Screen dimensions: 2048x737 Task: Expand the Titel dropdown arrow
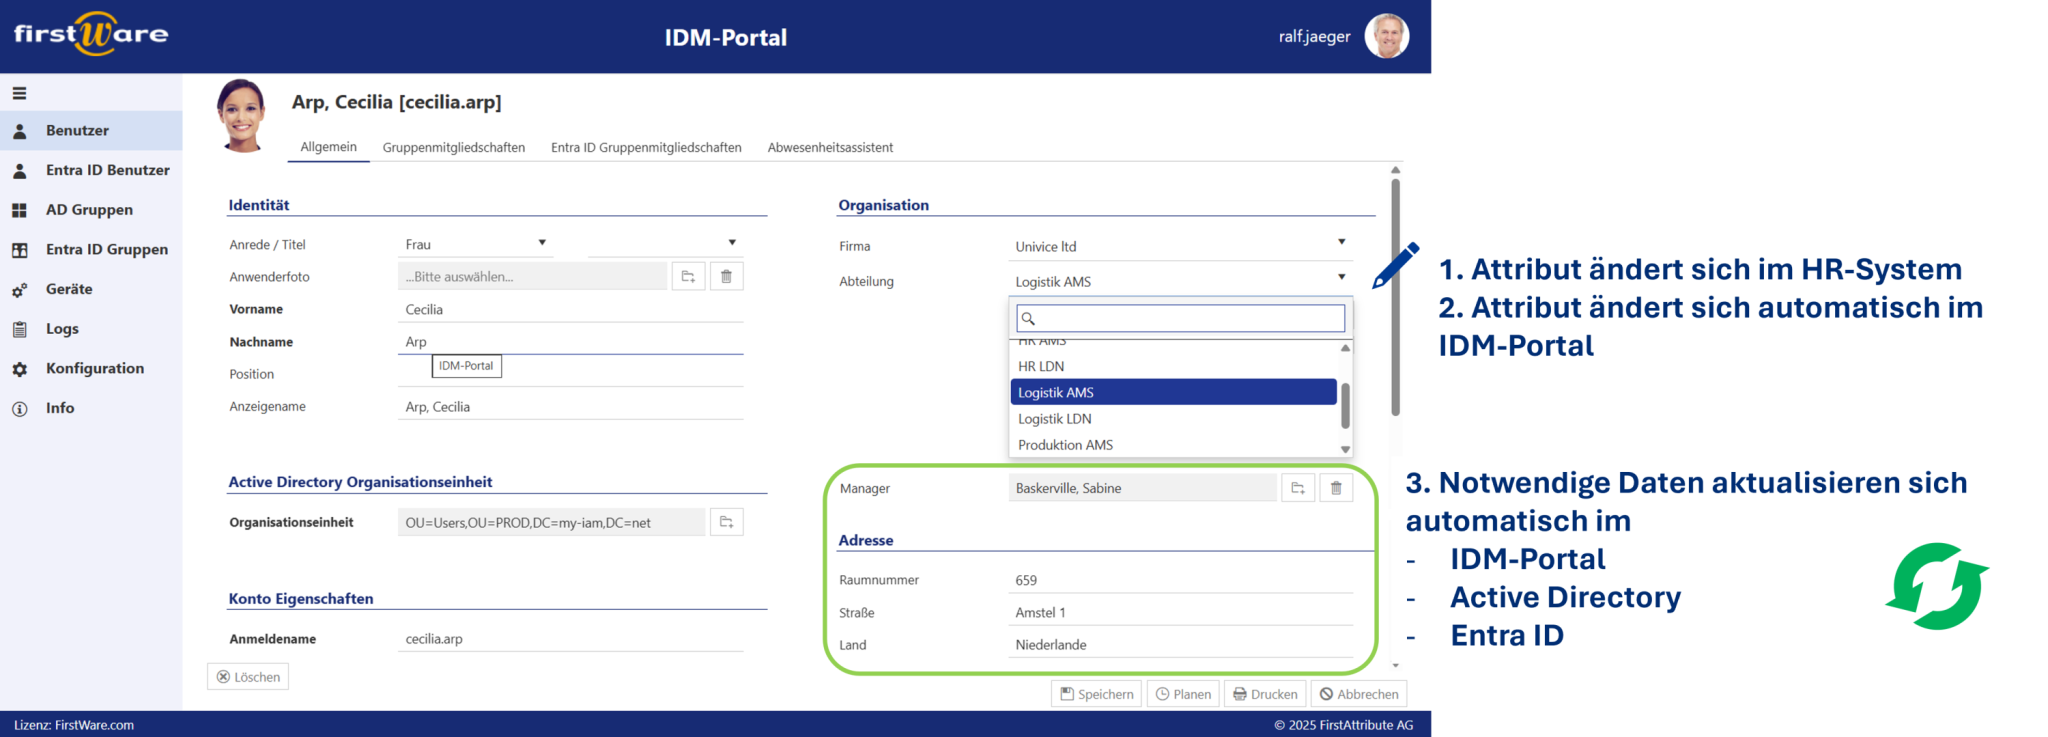click(732, 243)
